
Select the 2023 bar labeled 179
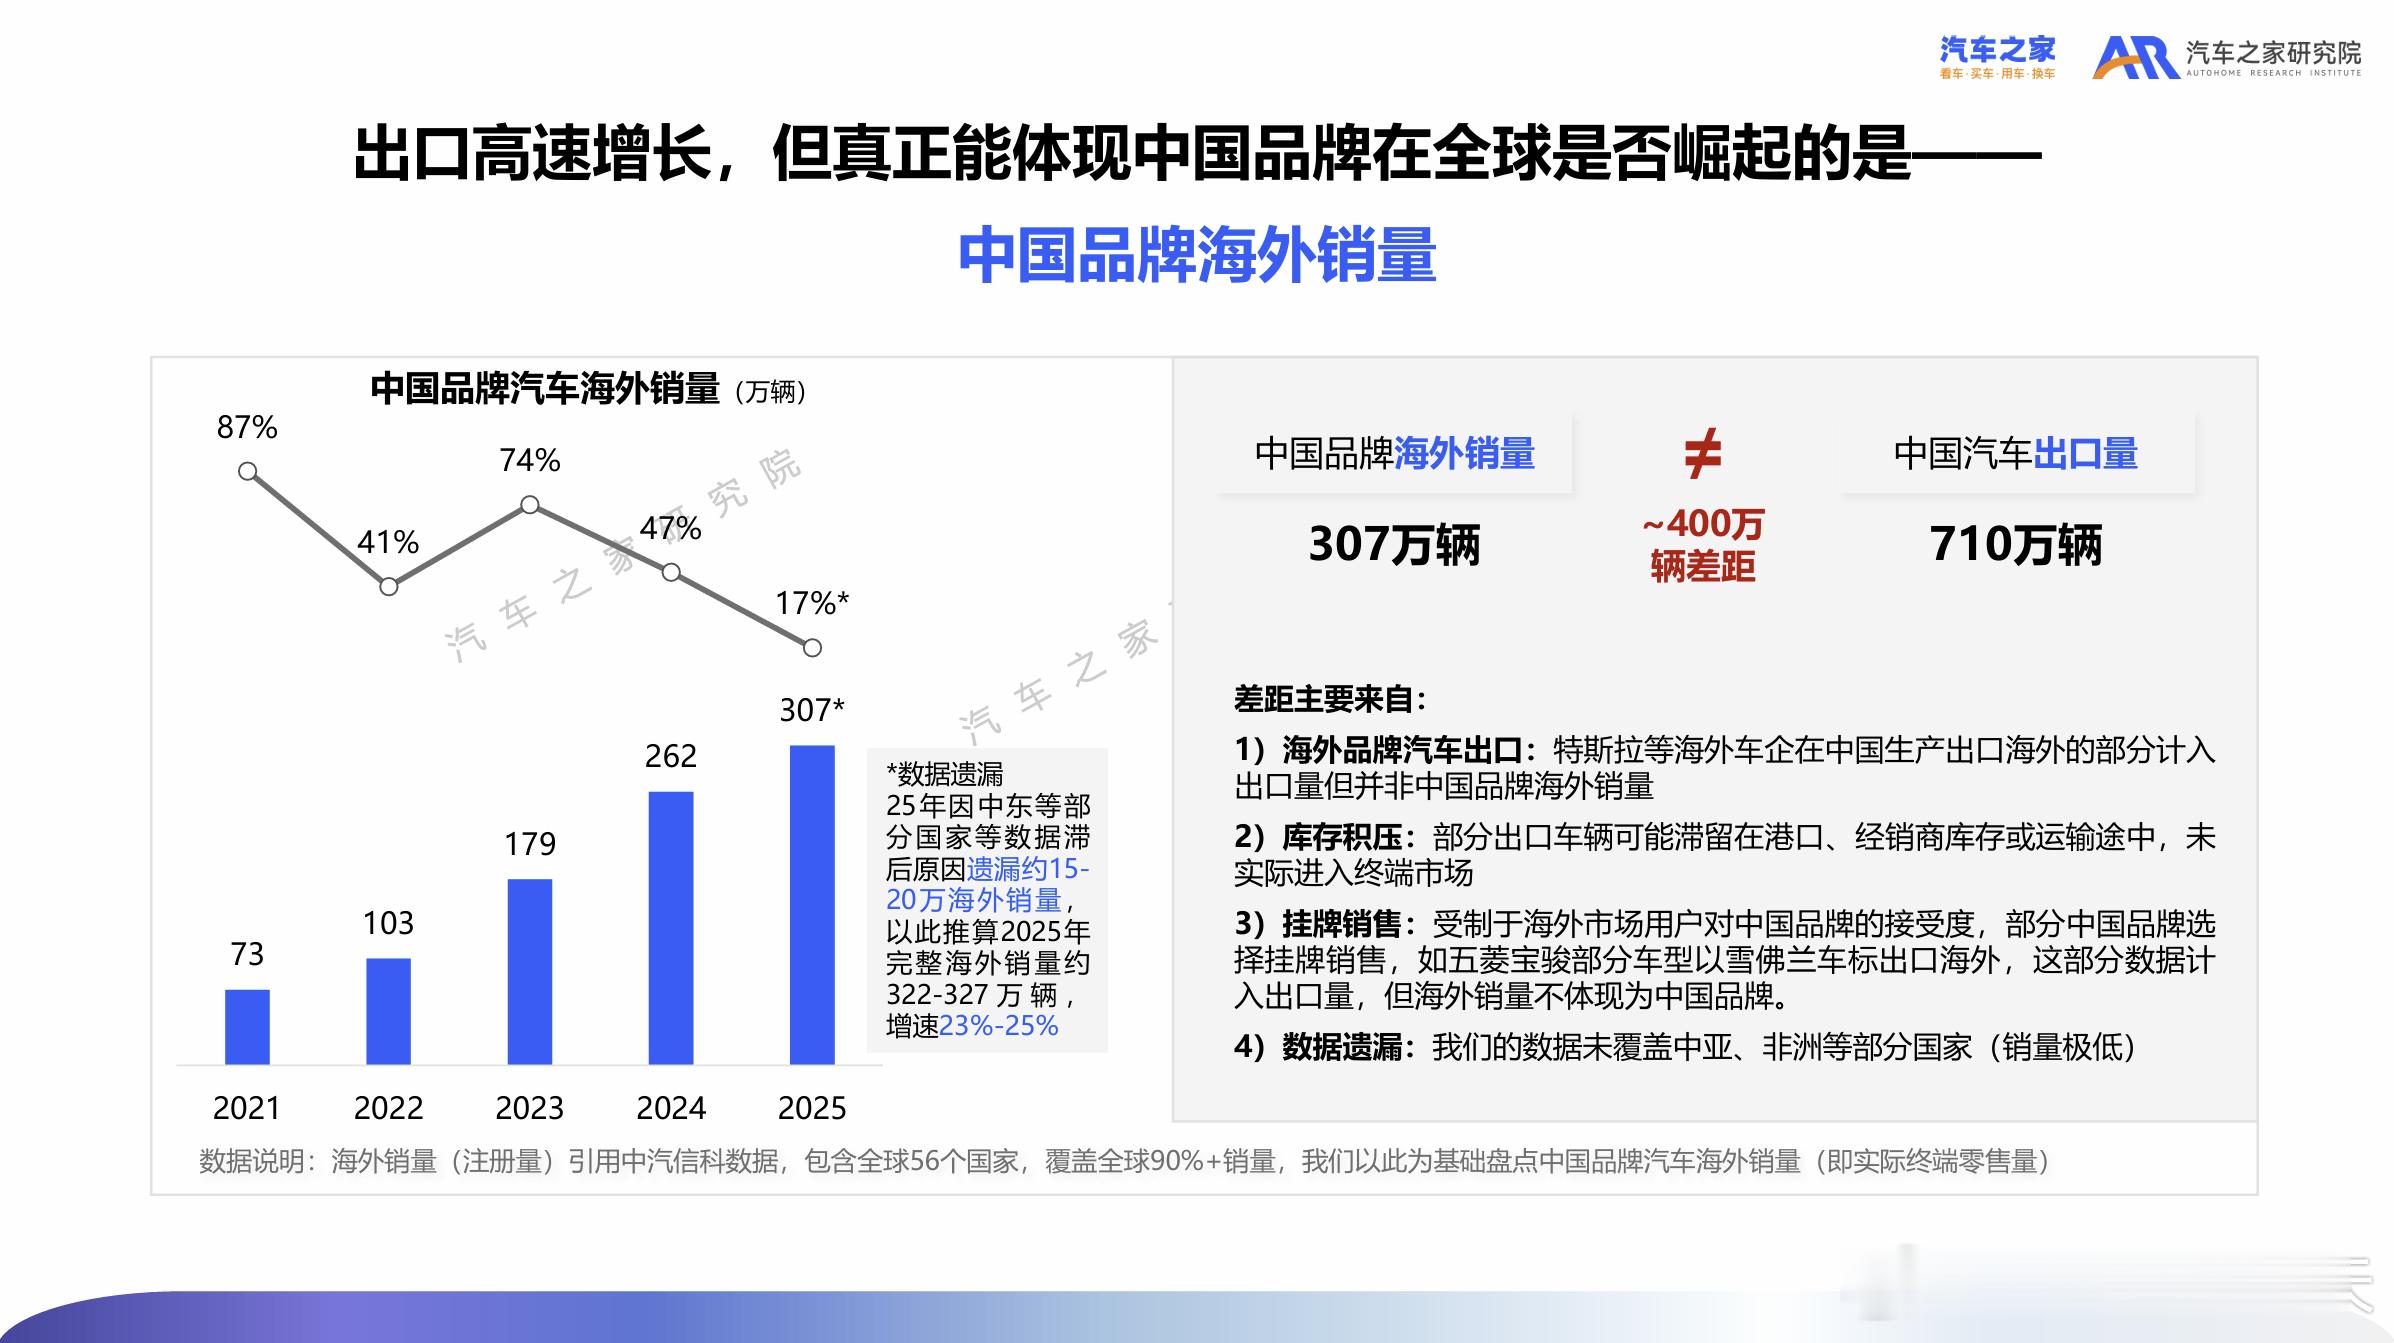(x=530, y=971)
